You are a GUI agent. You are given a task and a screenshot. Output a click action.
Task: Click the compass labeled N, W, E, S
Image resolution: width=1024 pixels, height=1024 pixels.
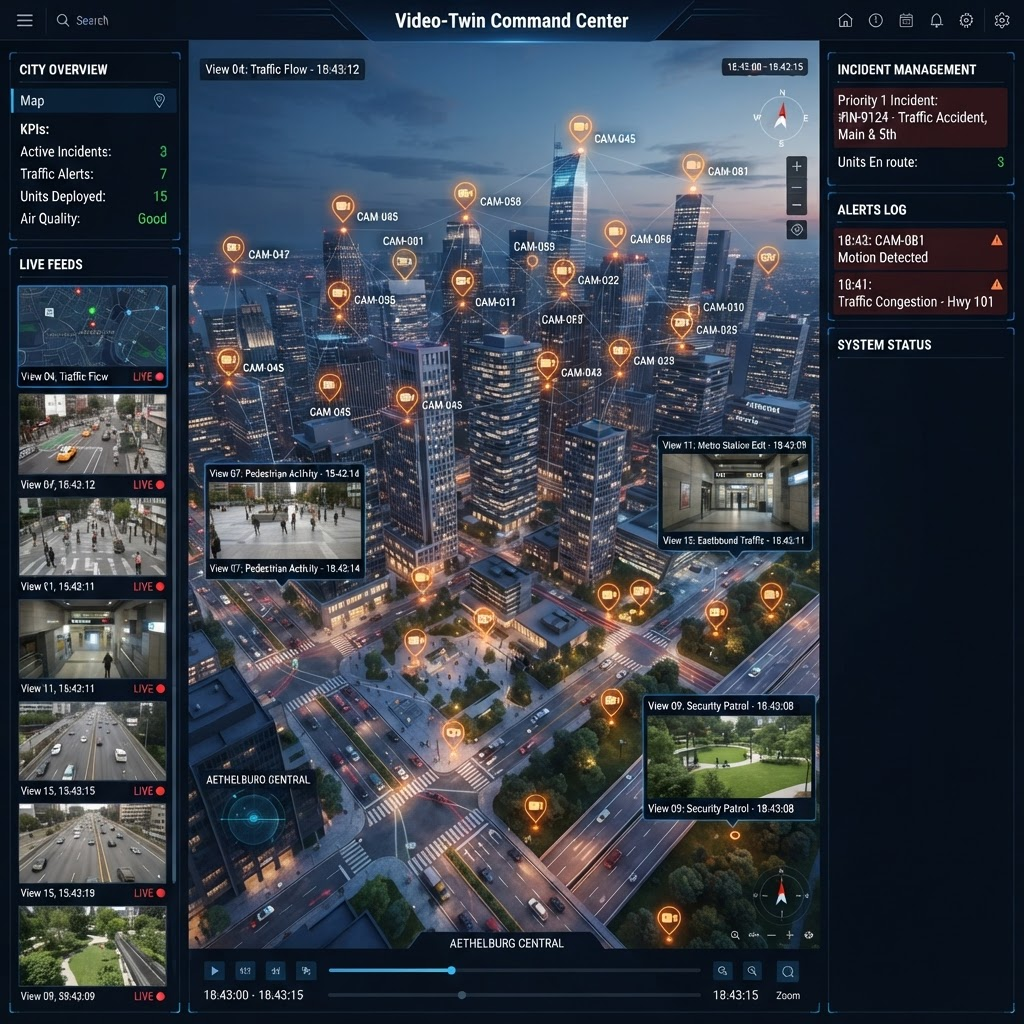point(781,118)
